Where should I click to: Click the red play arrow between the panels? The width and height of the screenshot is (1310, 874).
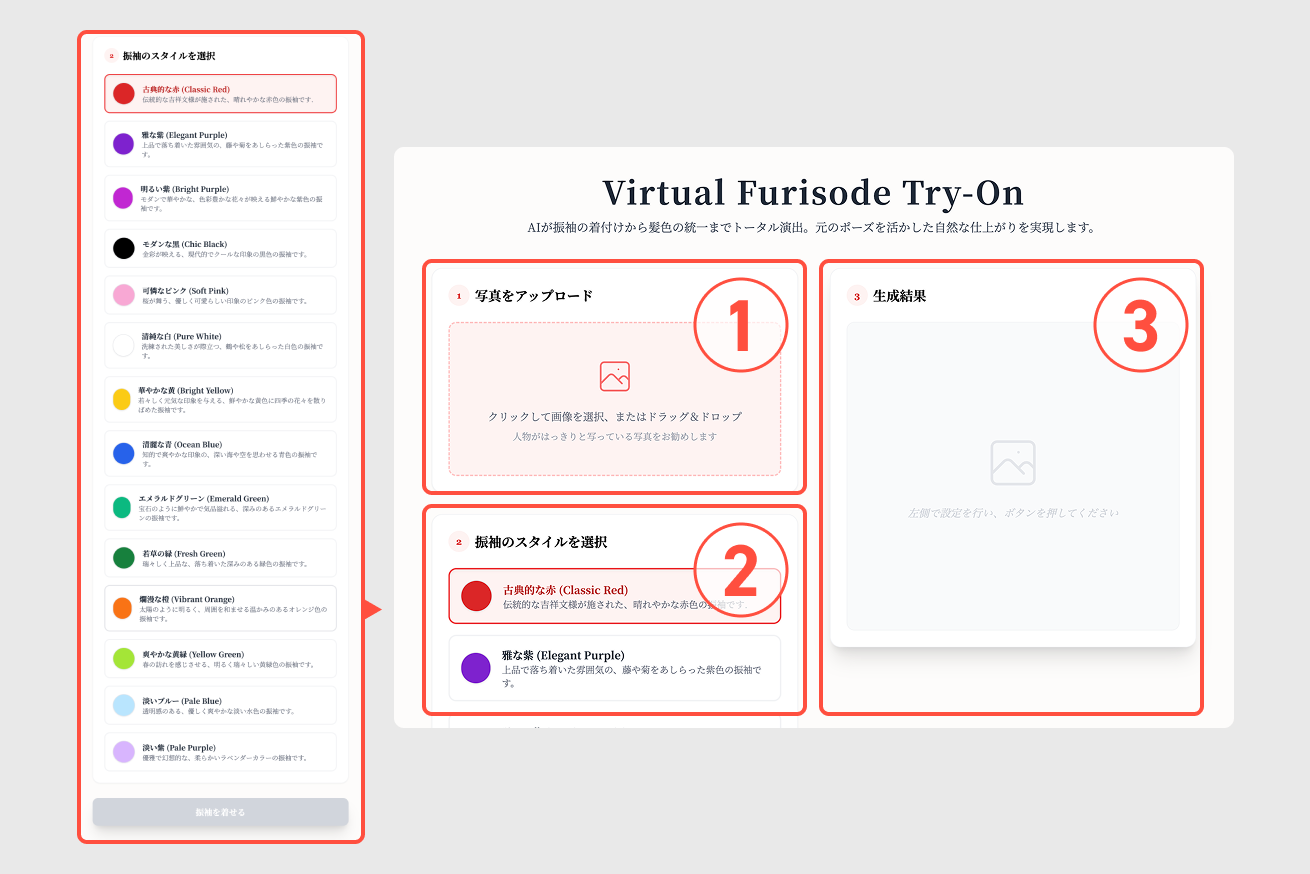pyautogui.click(x=373, y=609)
